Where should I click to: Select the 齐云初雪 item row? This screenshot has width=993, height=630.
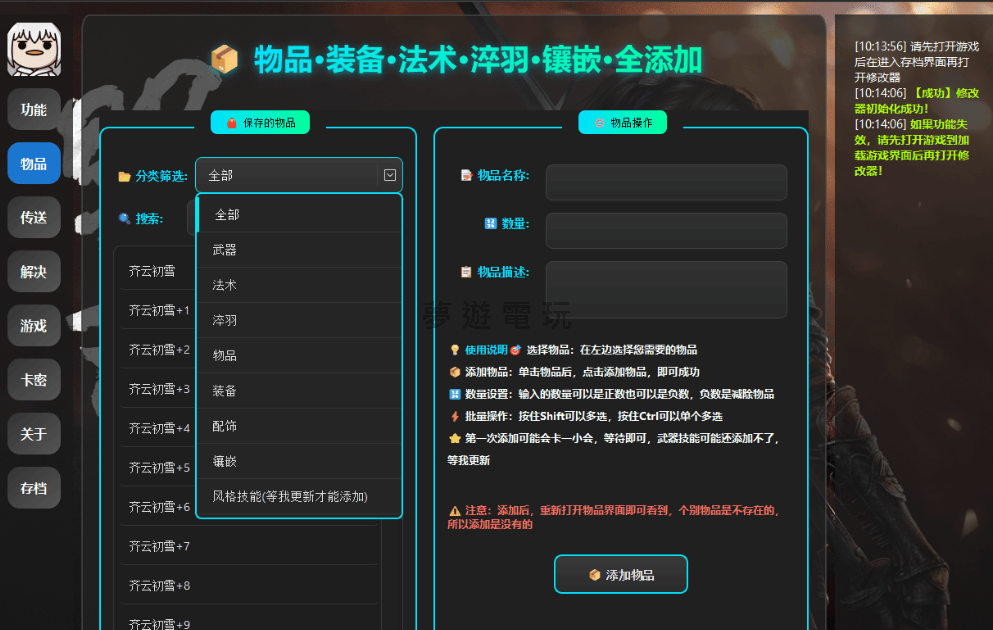pyautogui.click(x=157, y=271)
